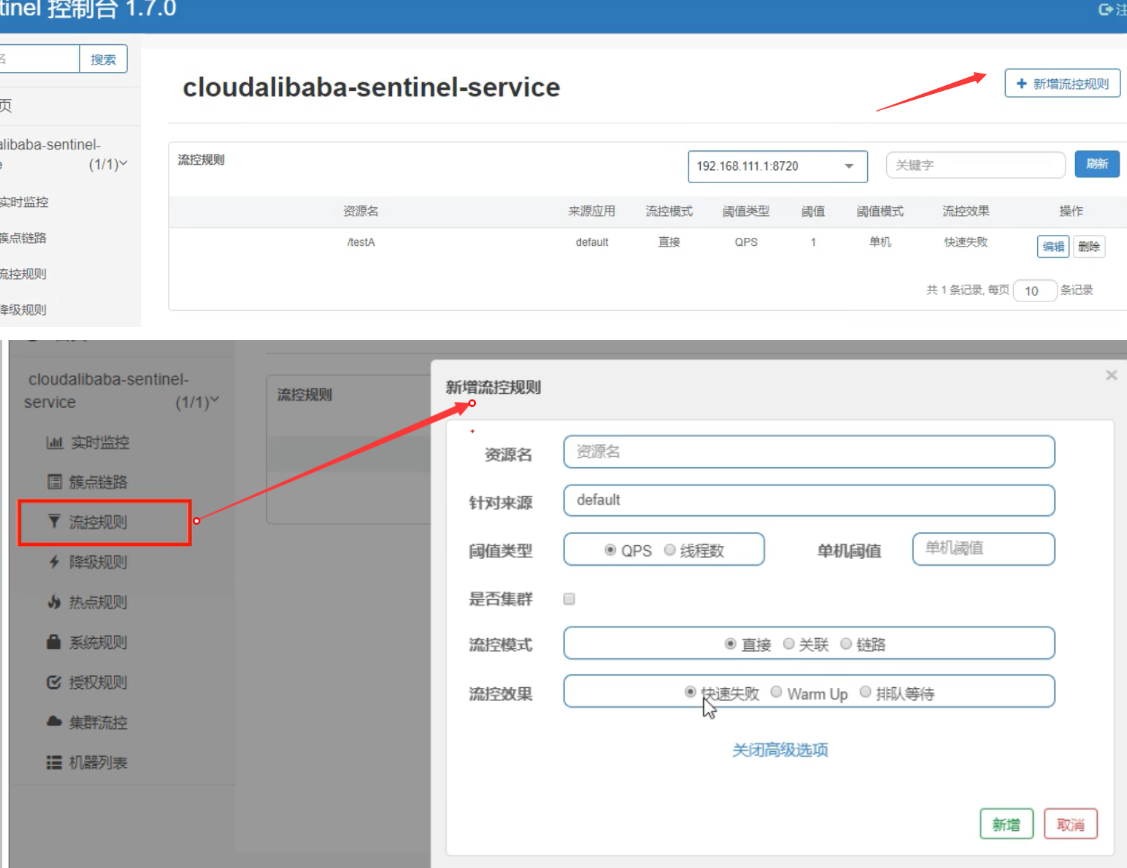1127x868 pixels.
Task: Select the Warm Up effect radio
Action: (776, 692)
